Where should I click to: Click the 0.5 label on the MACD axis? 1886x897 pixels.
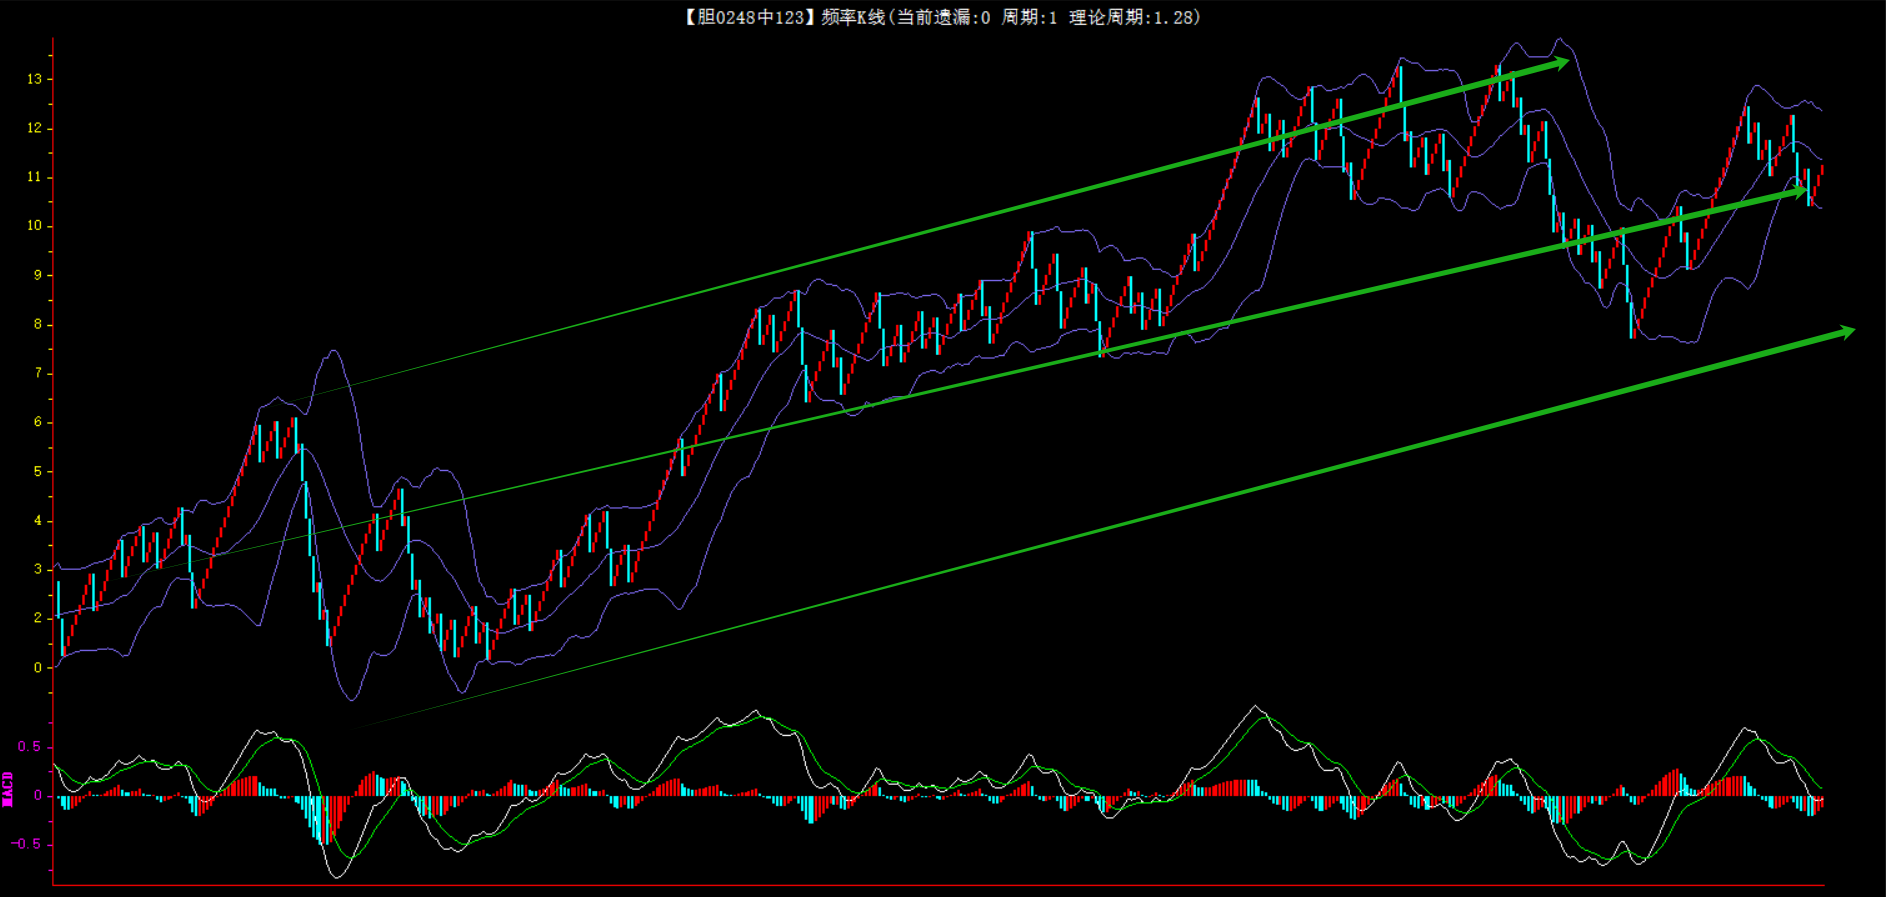[30, 747]
